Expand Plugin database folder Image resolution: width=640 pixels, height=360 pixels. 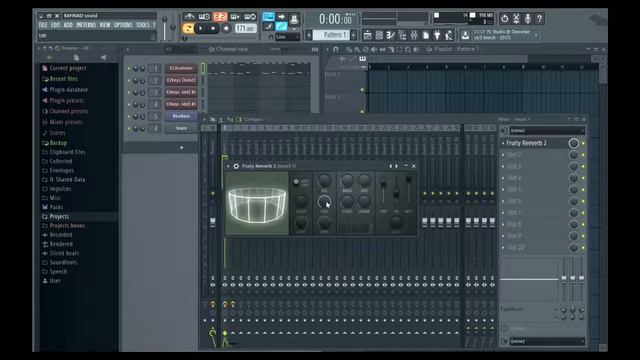68,90
